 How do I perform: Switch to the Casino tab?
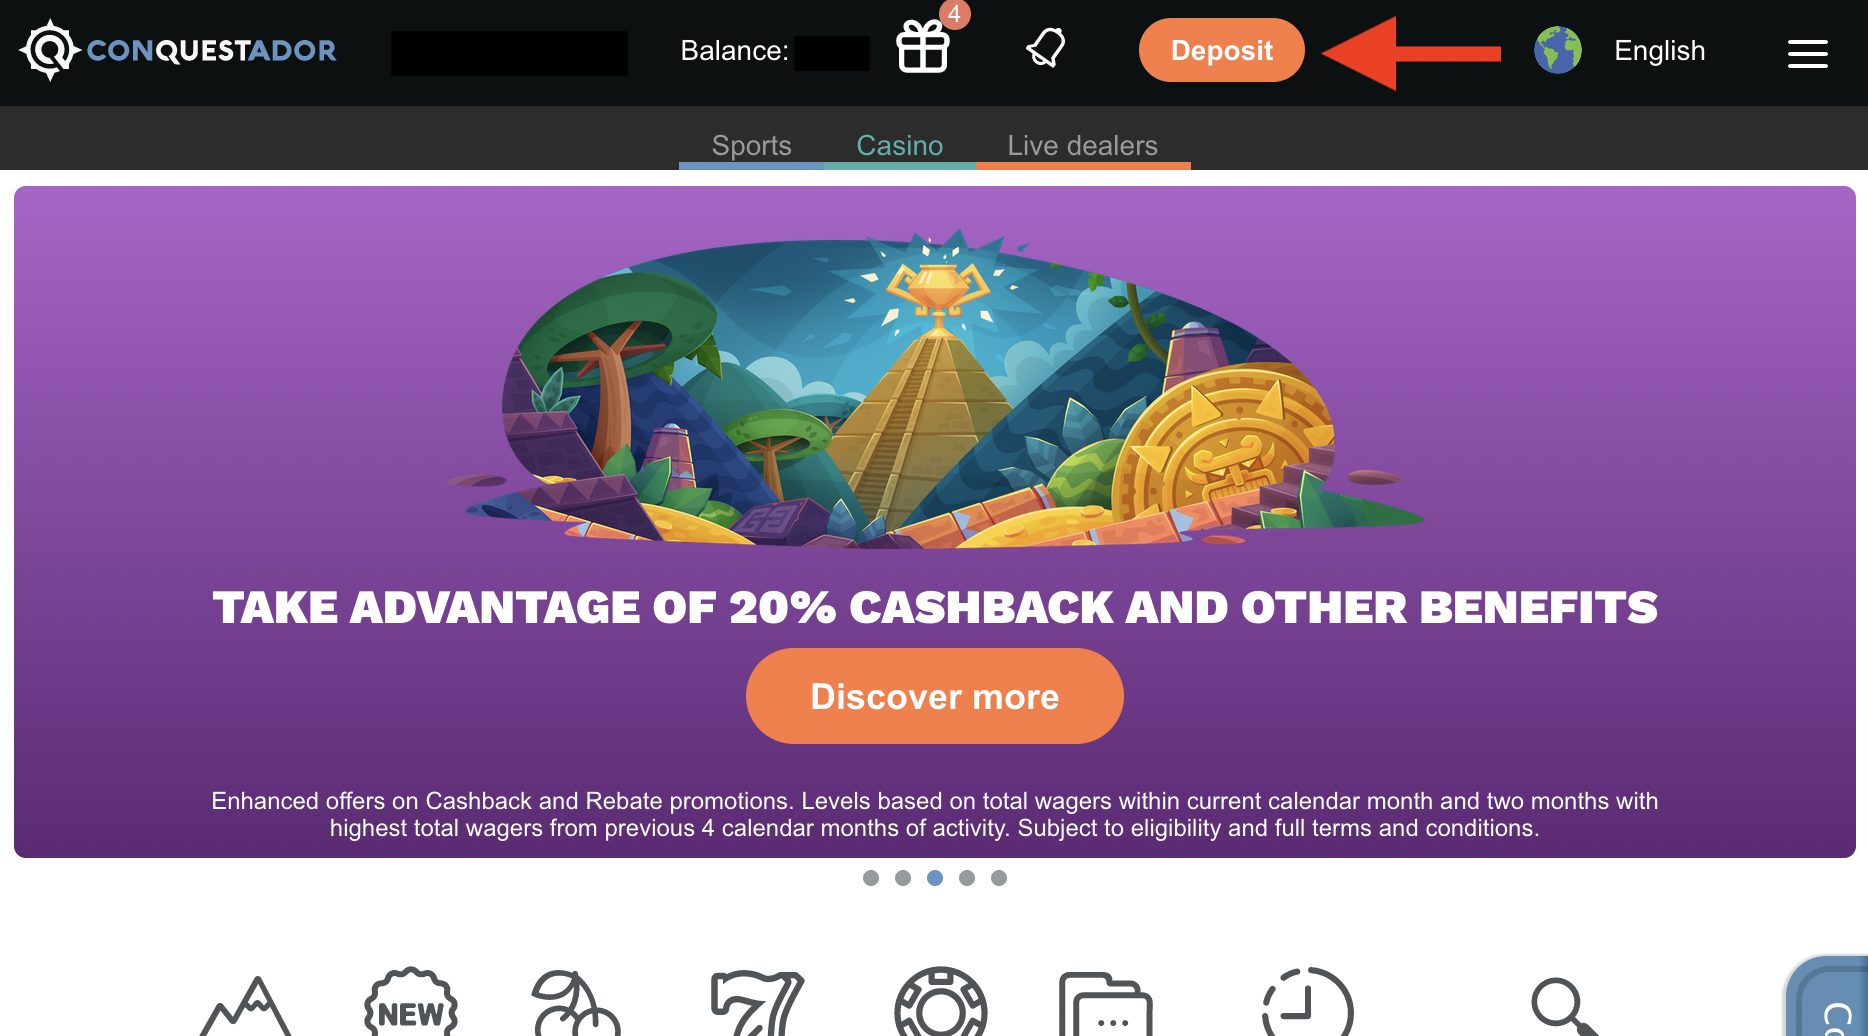899,146
